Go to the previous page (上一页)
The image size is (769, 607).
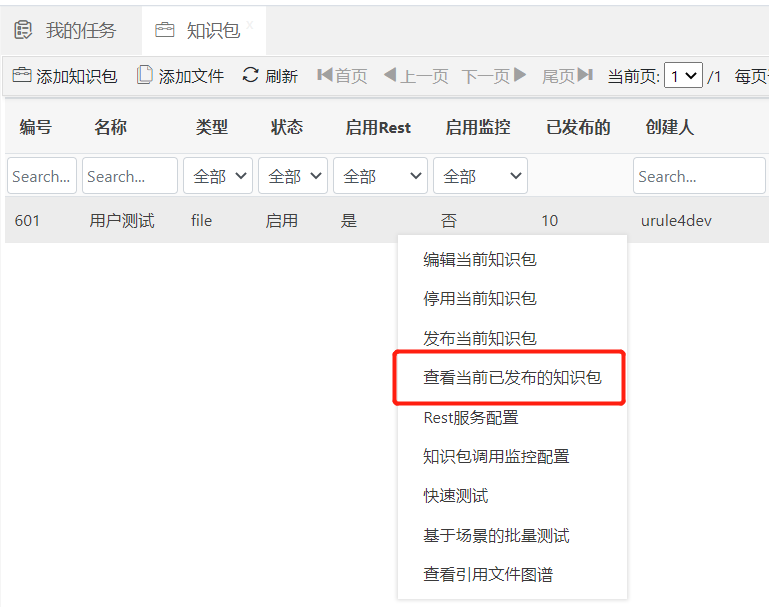[x=416, y=76]
